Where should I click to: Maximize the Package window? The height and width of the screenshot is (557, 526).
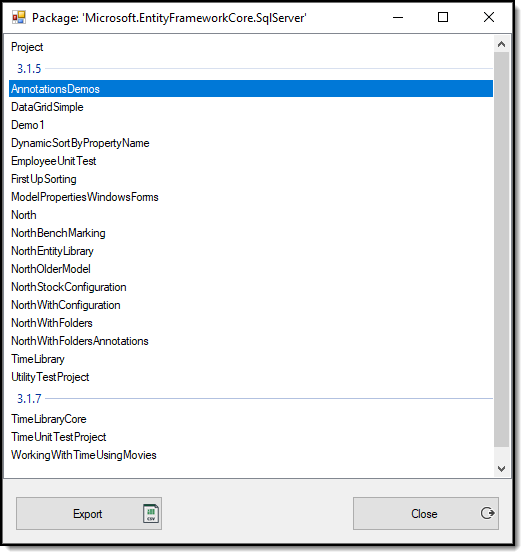point(443,17)
